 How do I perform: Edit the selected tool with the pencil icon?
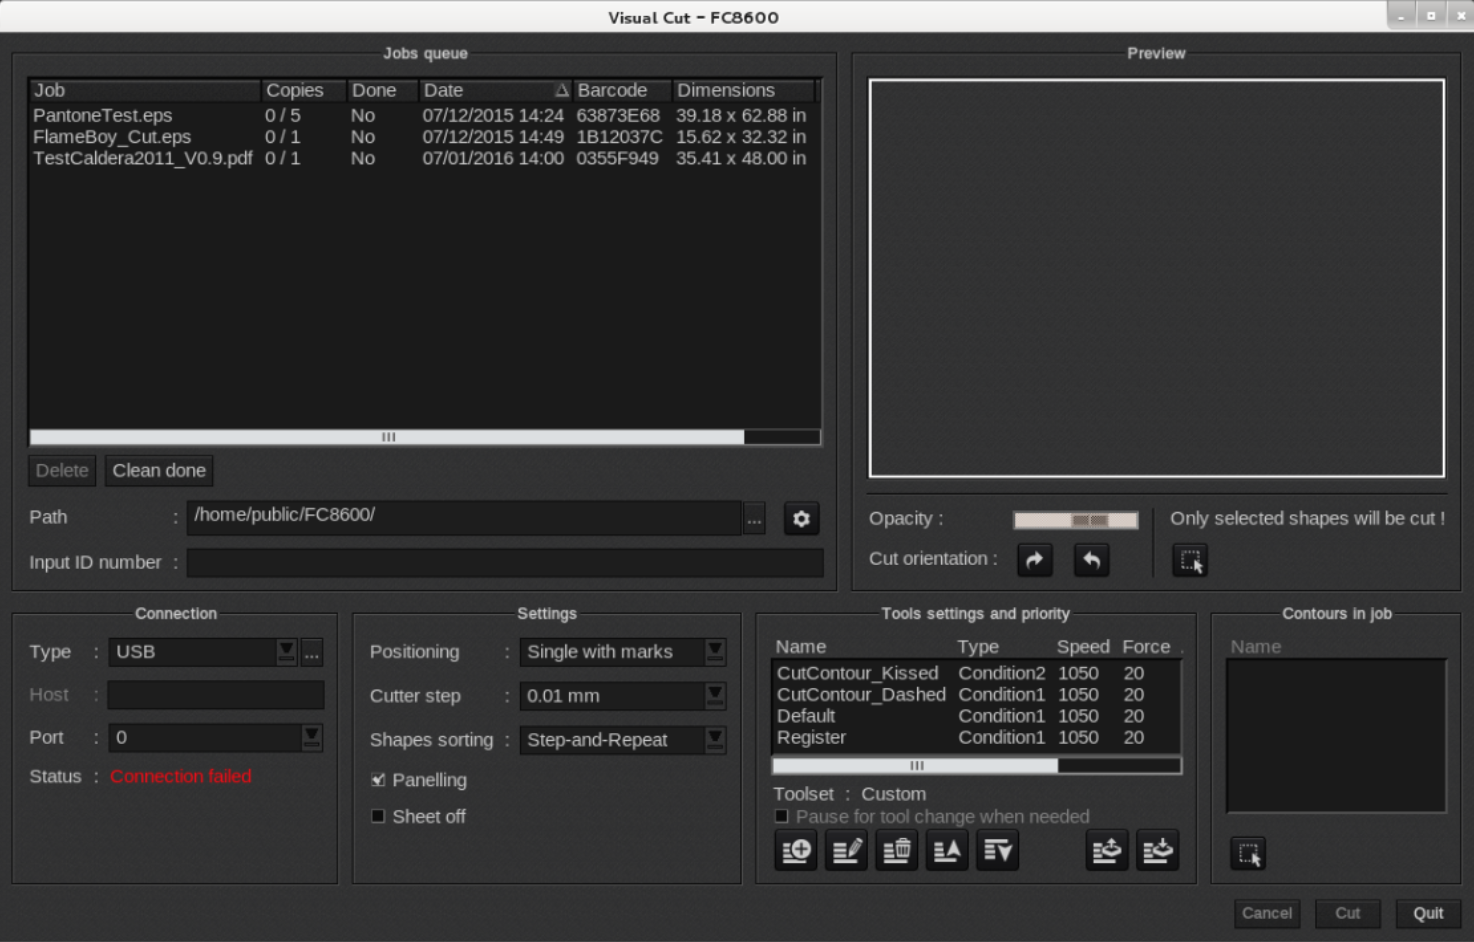point(846,850)
